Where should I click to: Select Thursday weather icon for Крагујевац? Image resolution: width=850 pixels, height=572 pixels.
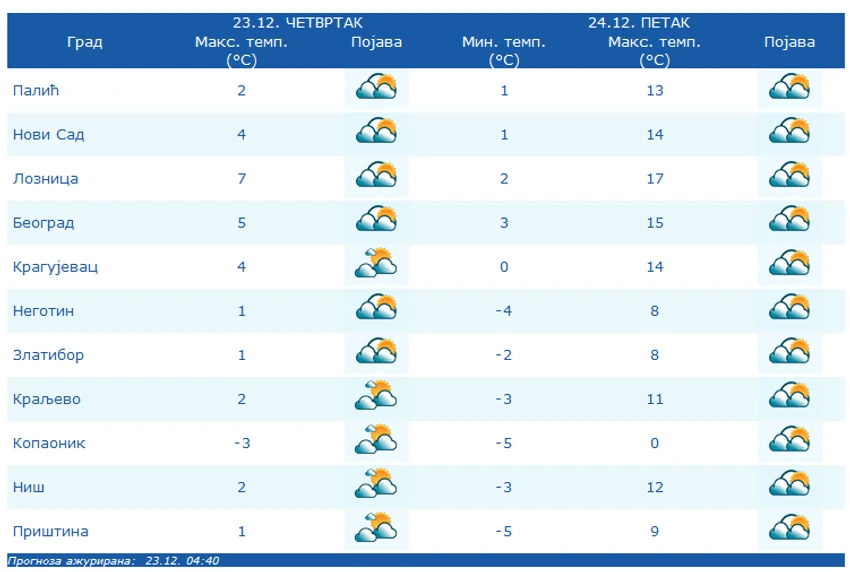point(376,265)
